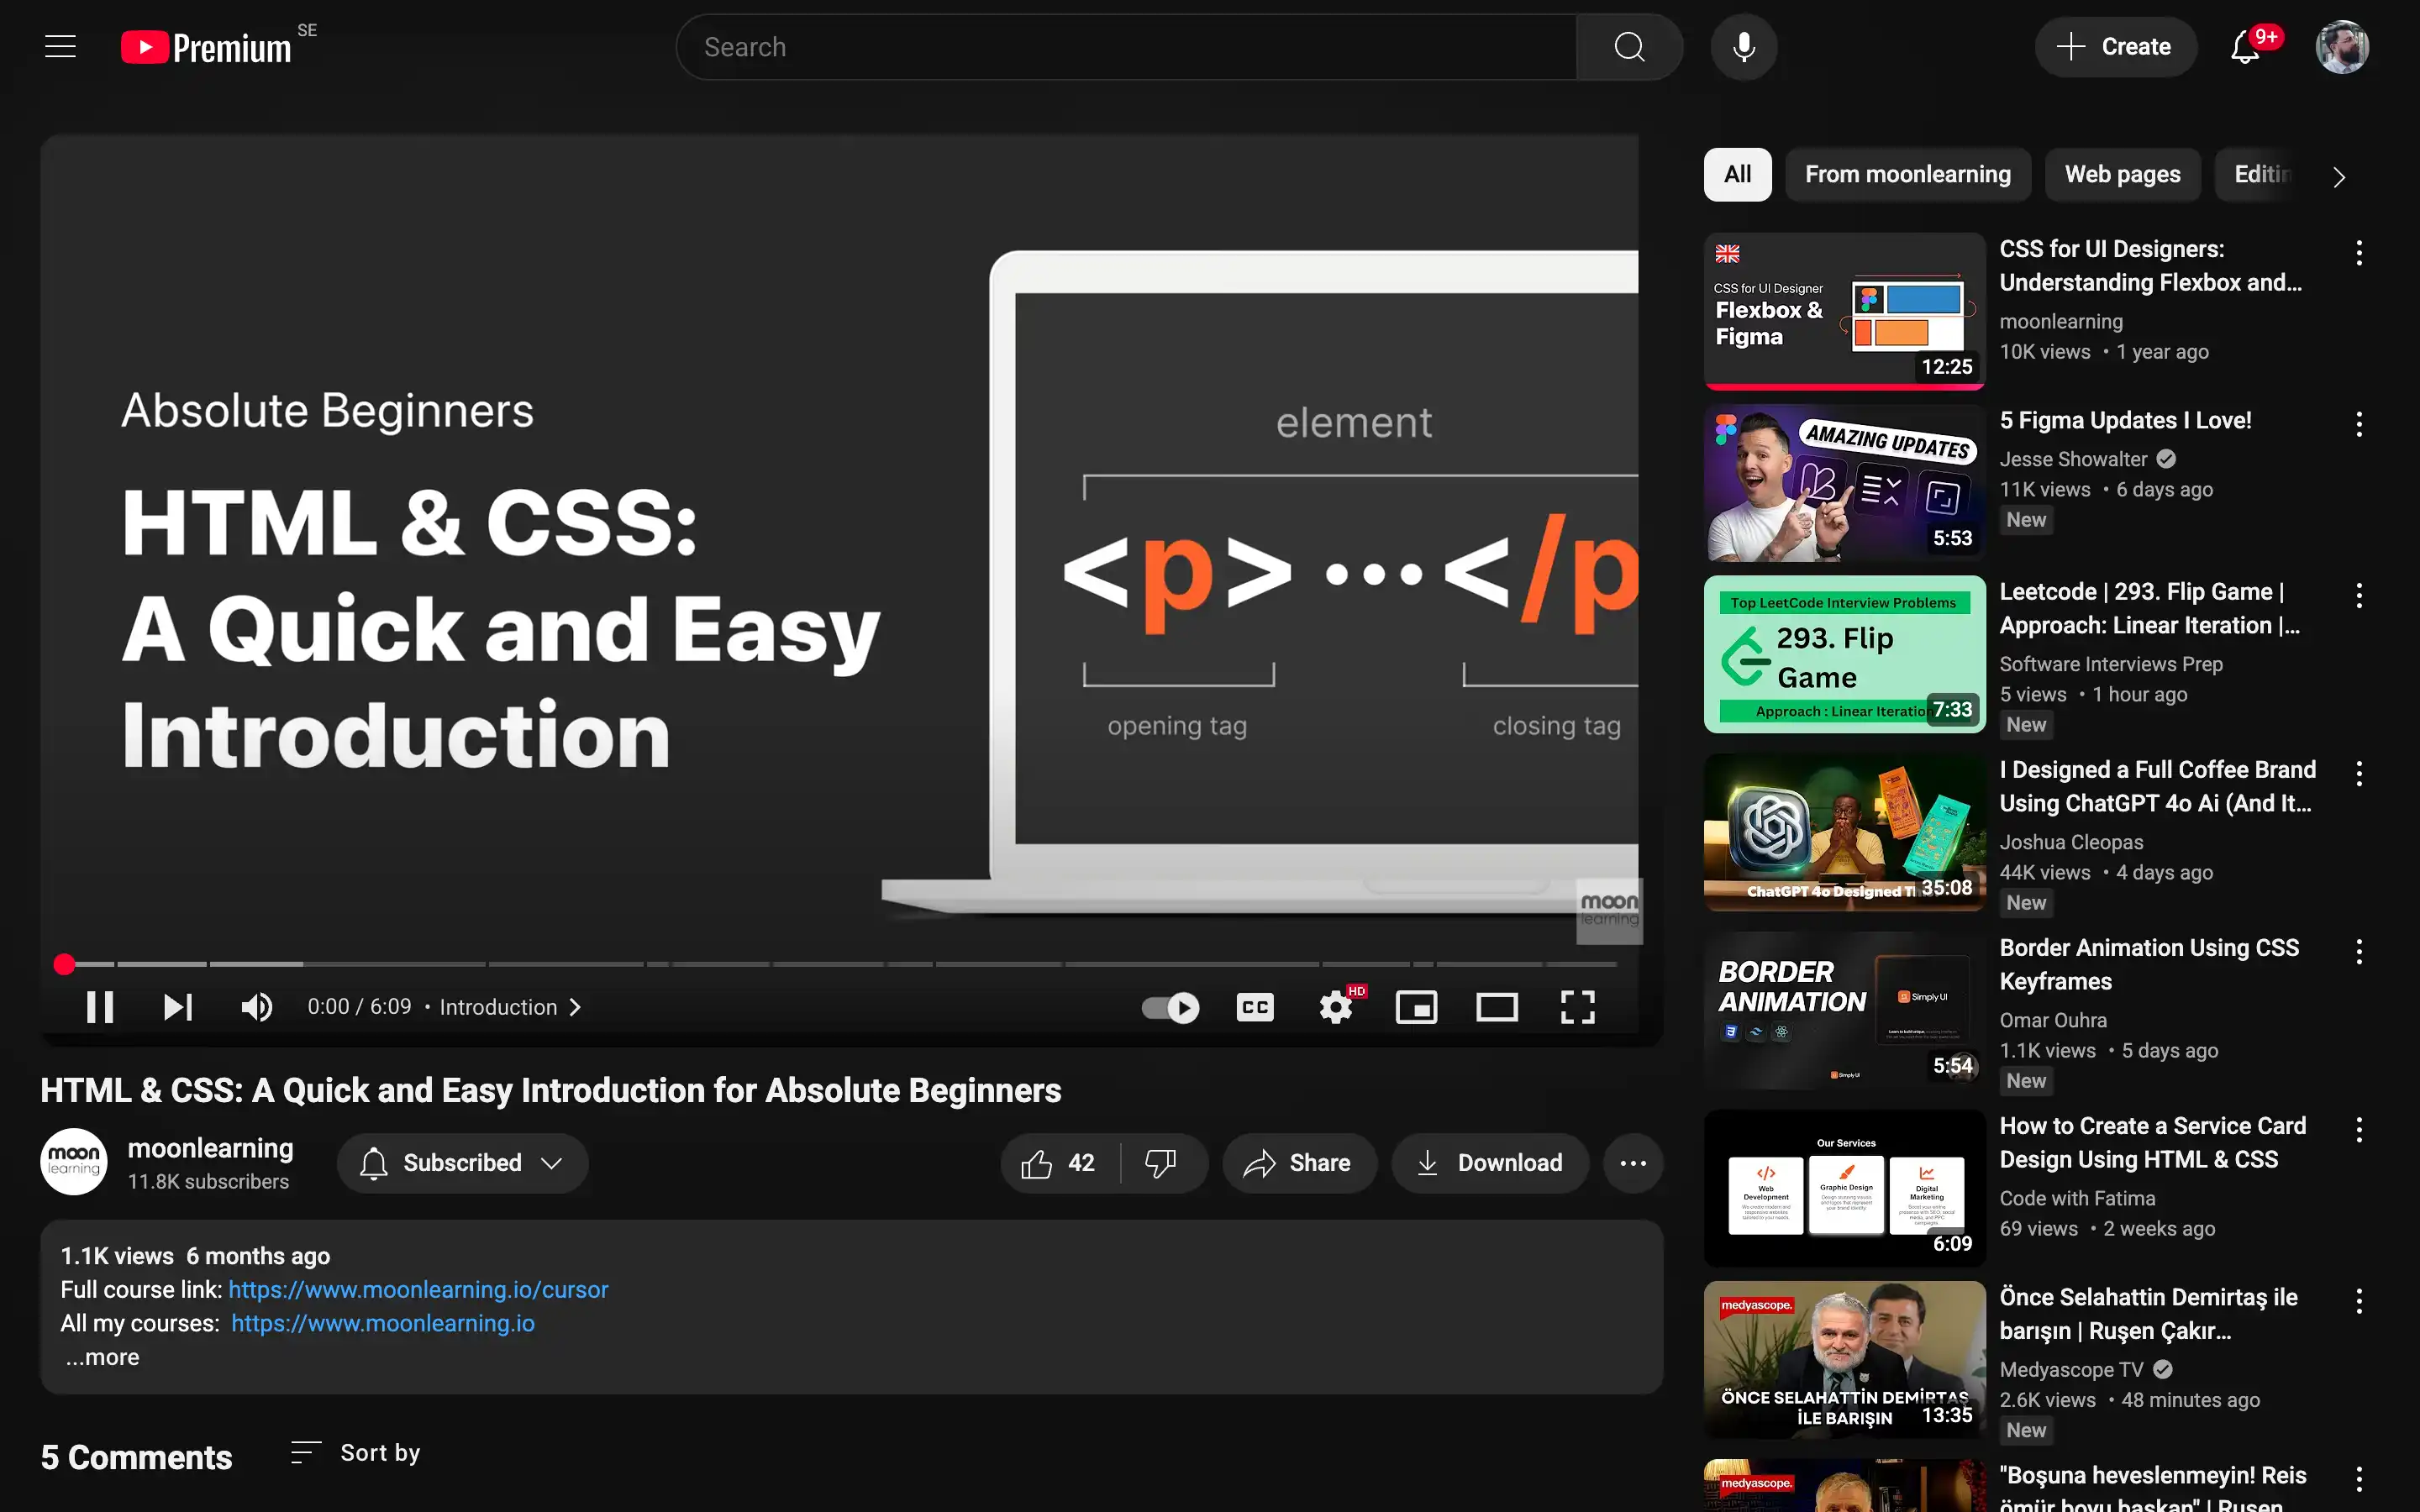Share the video
The height and width of the screenshot is (1512, 2420).
coord(1299,1163)
